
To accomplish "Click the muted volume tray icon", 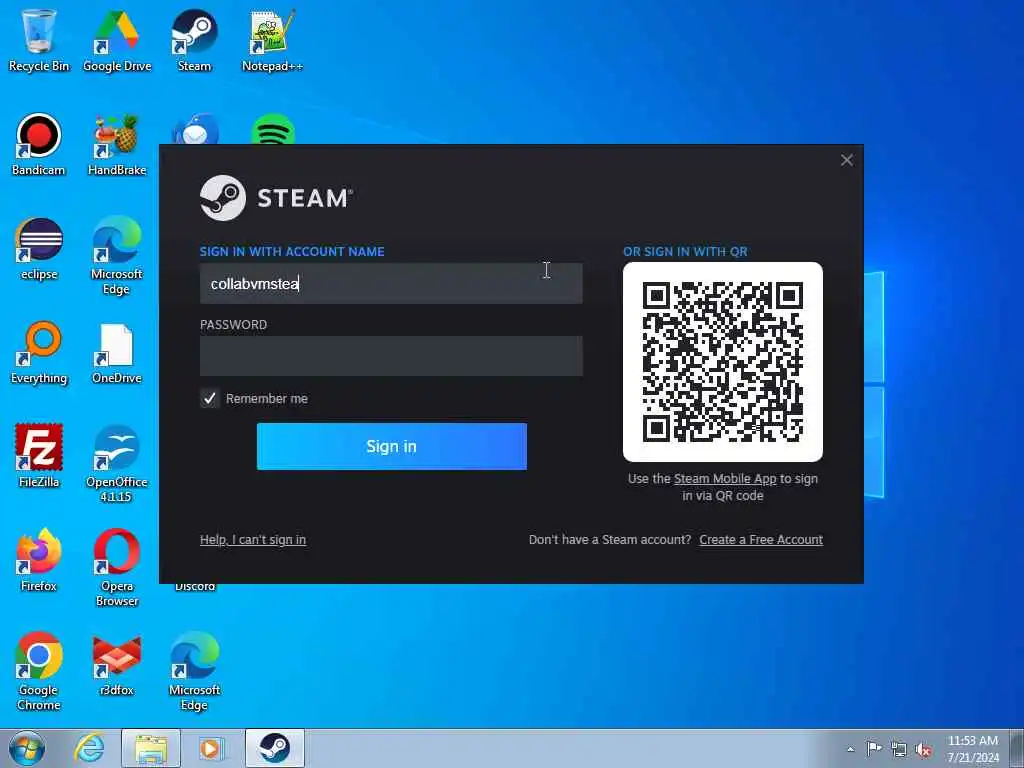I will 923,749.
